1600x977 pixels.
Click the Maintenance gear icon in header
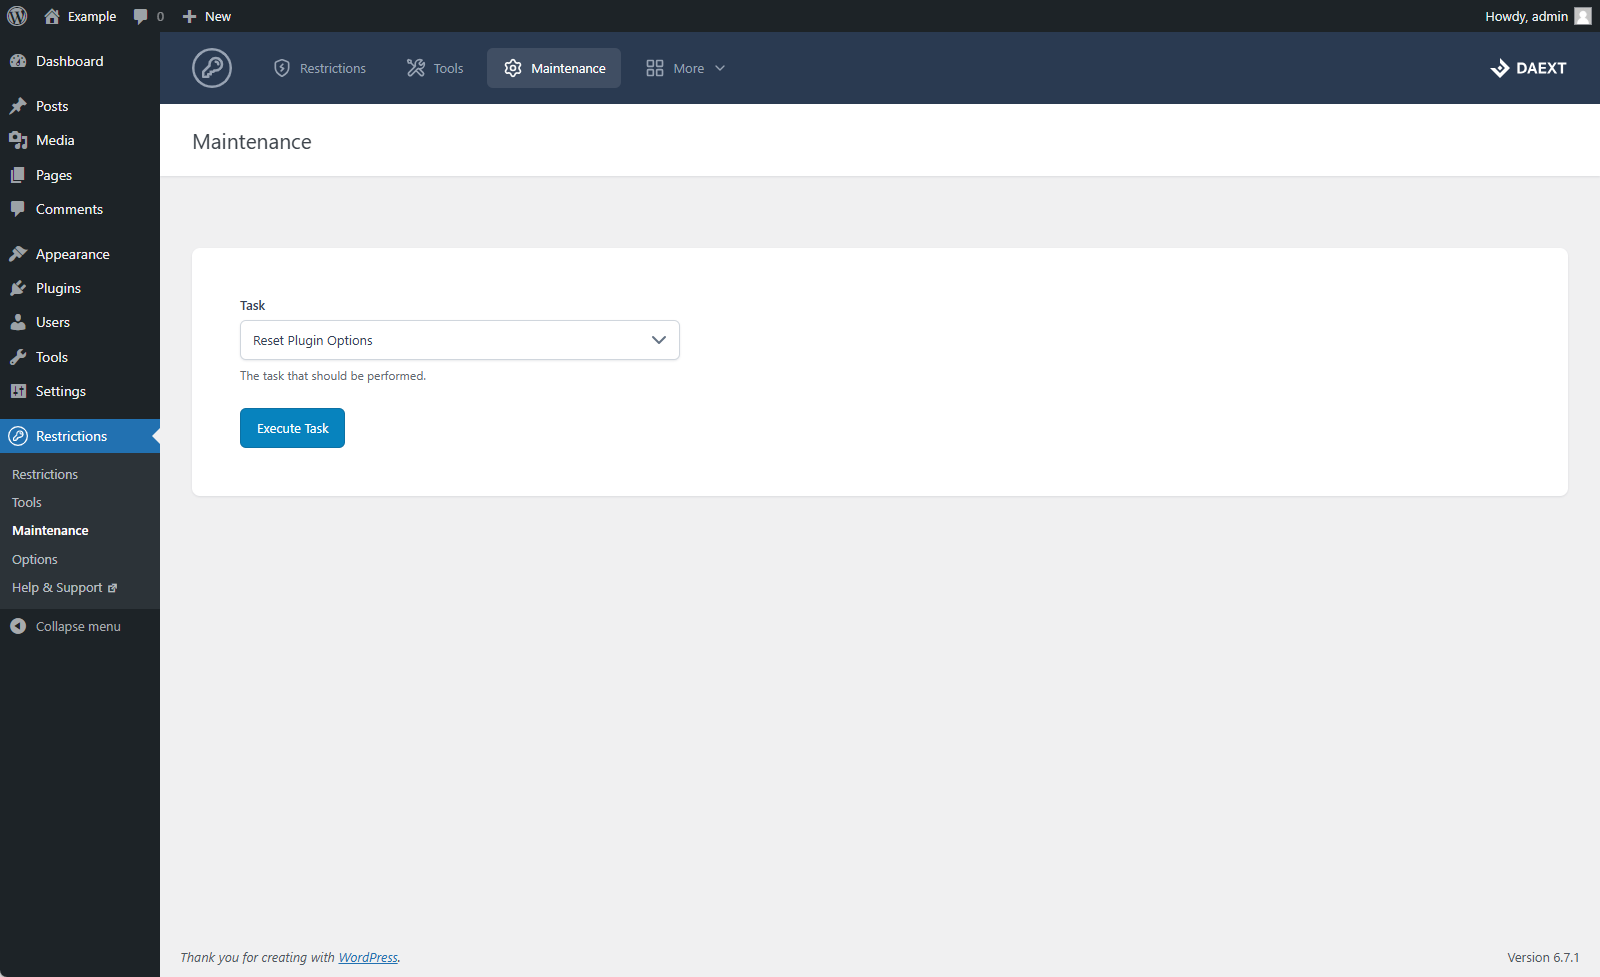[513, 68]
